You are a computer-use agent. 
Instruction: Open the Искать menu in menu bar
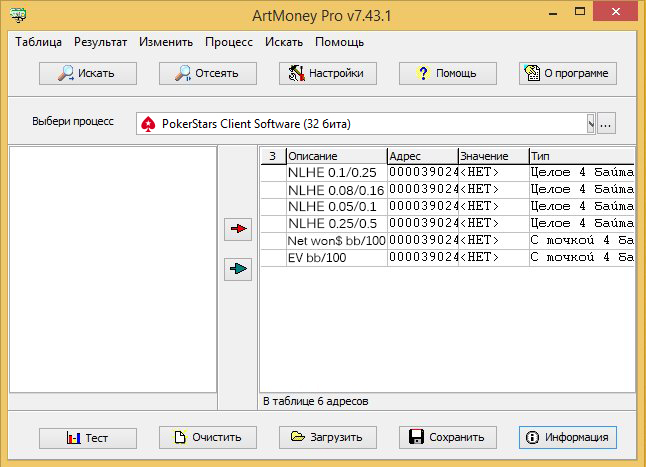coord(283,42)
